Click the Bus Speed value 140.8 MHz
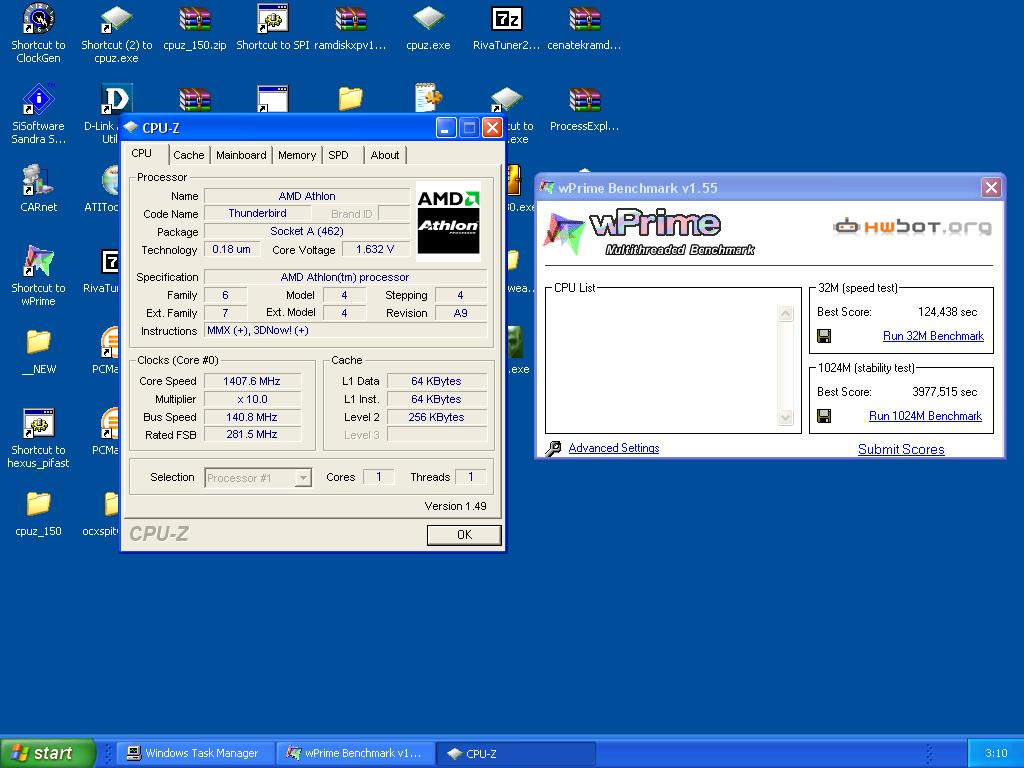The height and width of the screenshot is (768, 1024). click(x=252, y=417)
